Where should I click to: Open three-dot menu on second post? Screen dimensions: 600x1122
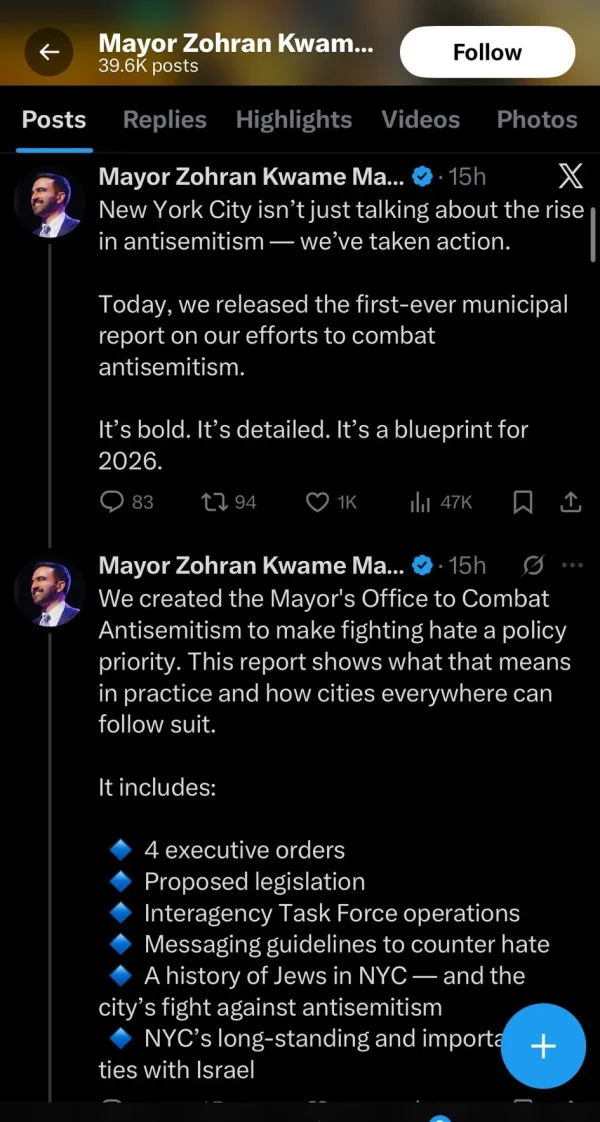(572, 566)
